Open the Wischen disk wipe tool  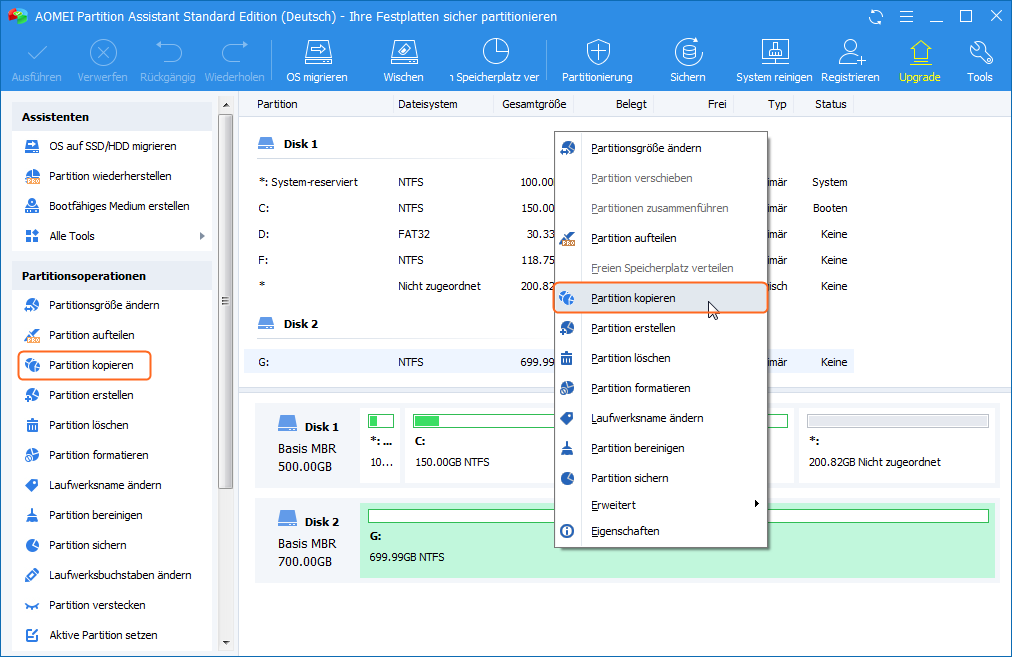403,61
